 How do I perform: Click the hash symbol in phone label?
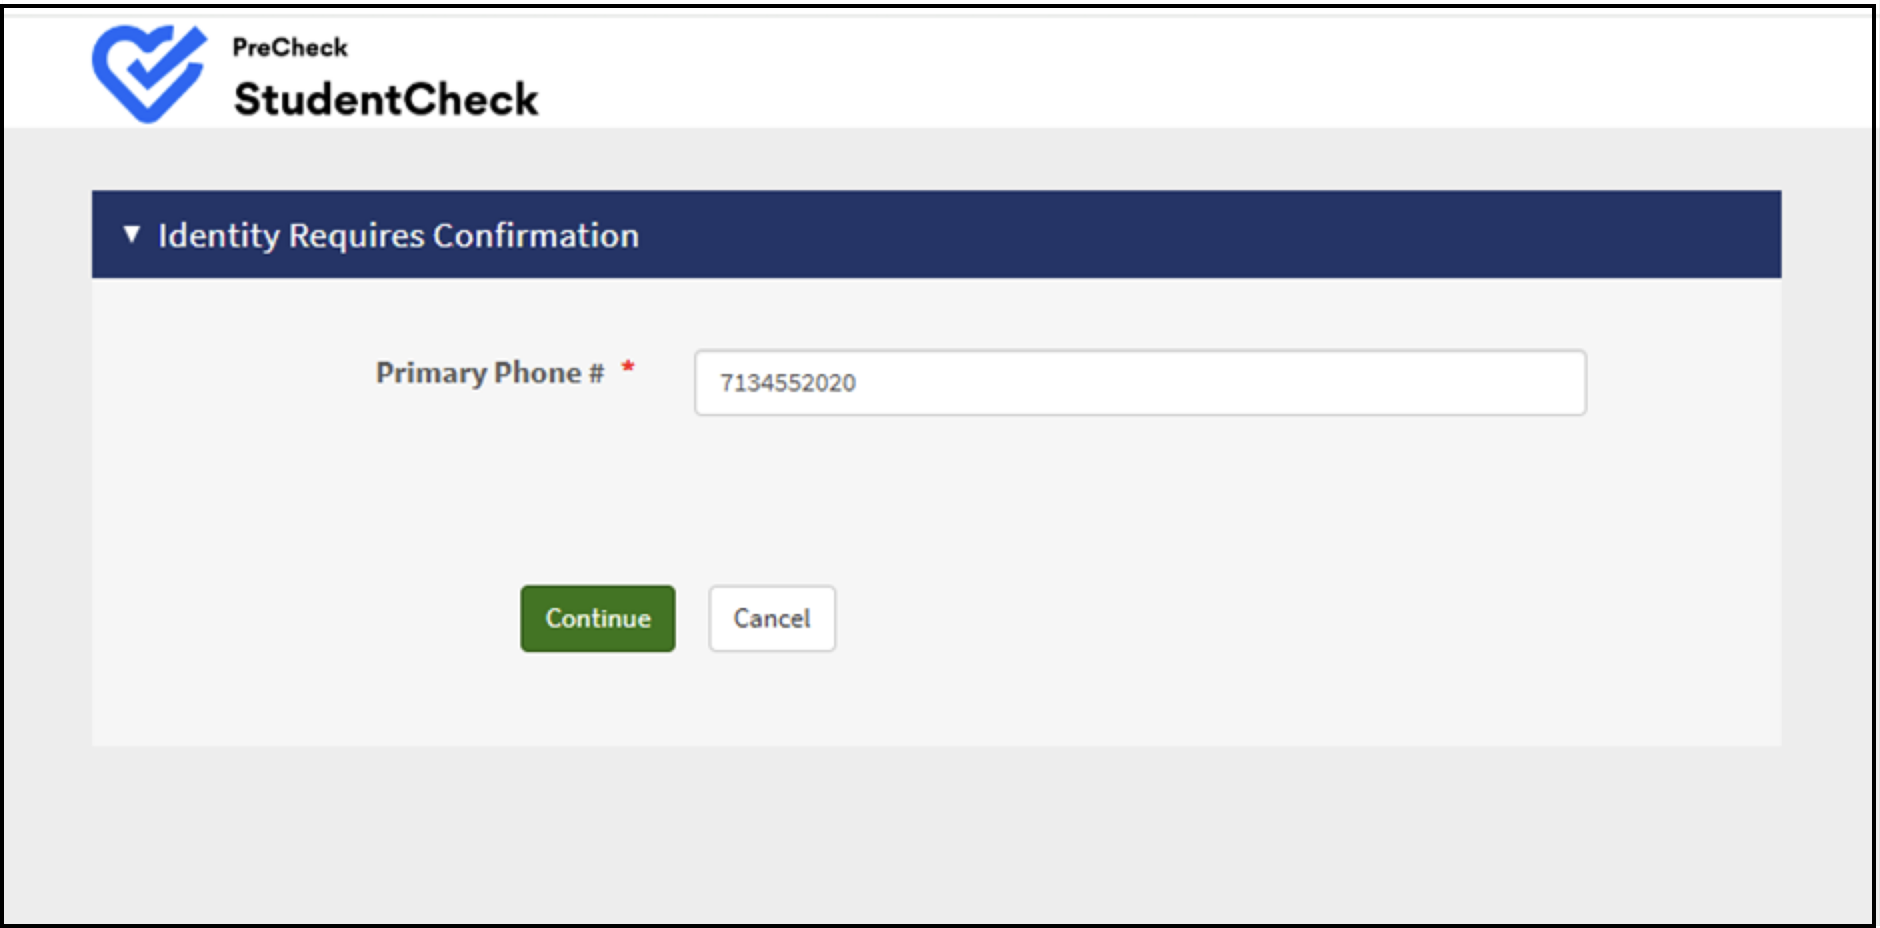coord(596,373)
